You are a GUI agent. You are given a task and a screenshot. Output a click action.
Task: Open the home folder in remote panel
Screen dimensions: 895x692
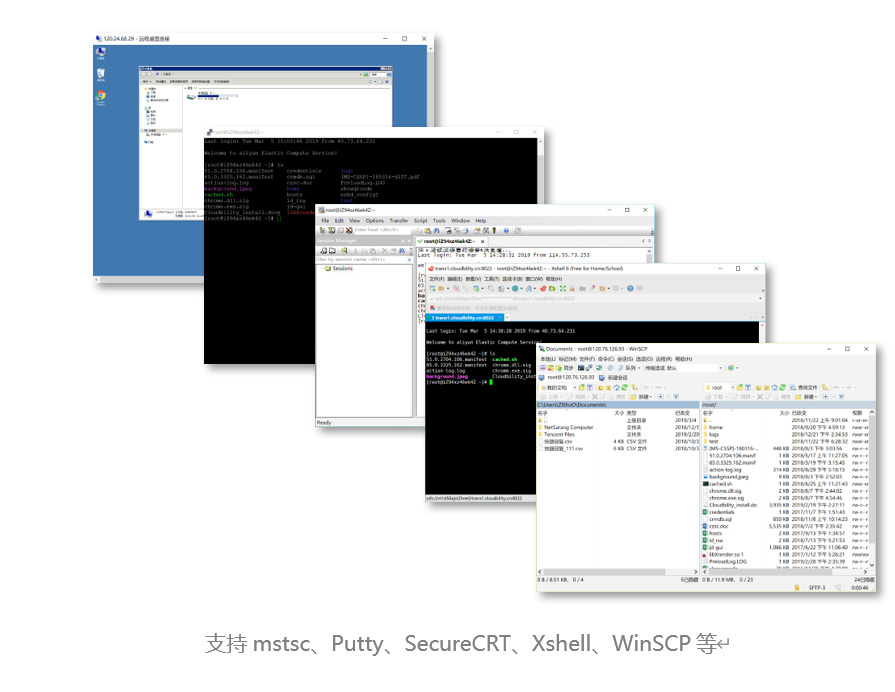coord(716,427)
